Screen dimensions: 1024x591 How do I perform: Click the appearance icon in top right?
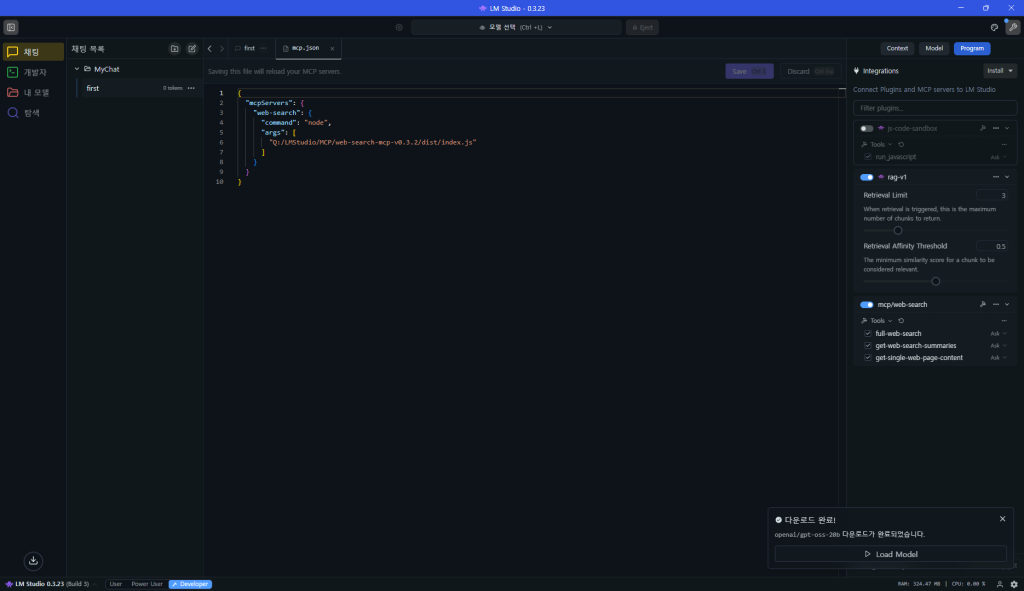pyautogui.click(x=994, y=27)
